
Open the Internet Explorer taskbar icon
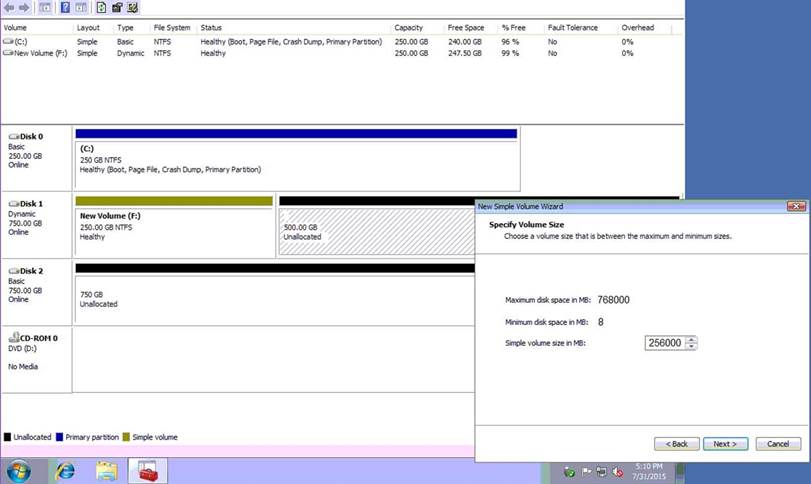click(66, 470)
